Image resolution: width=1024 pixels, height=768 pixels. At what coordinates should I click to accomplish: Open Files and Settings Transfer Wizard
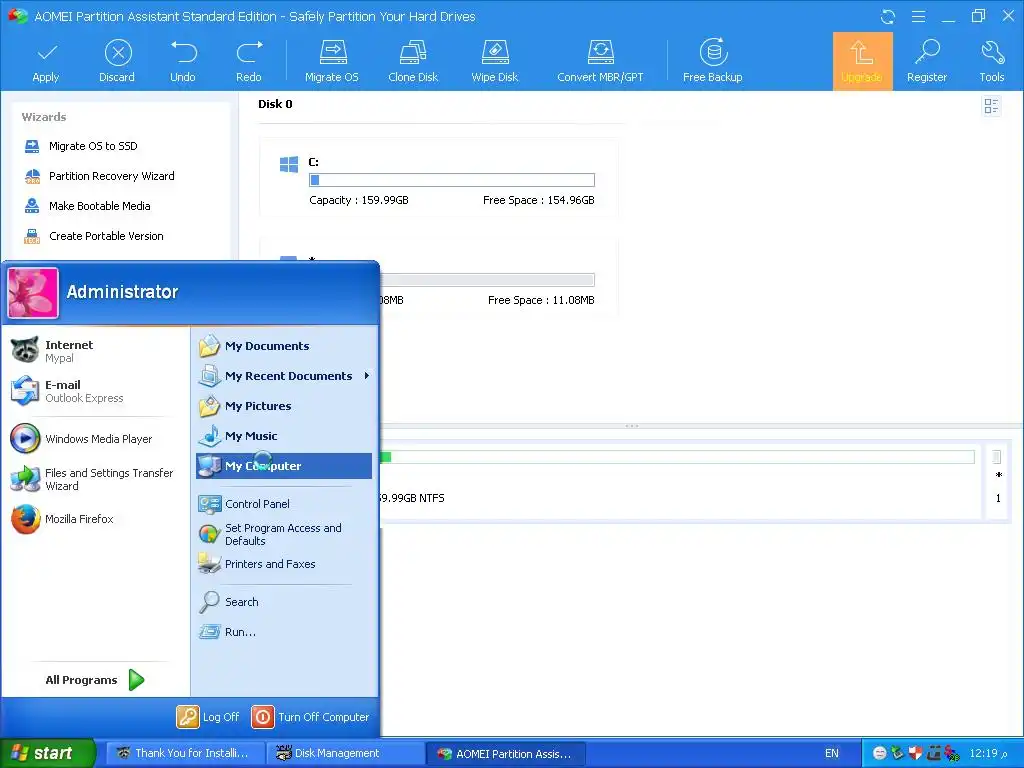92,479
